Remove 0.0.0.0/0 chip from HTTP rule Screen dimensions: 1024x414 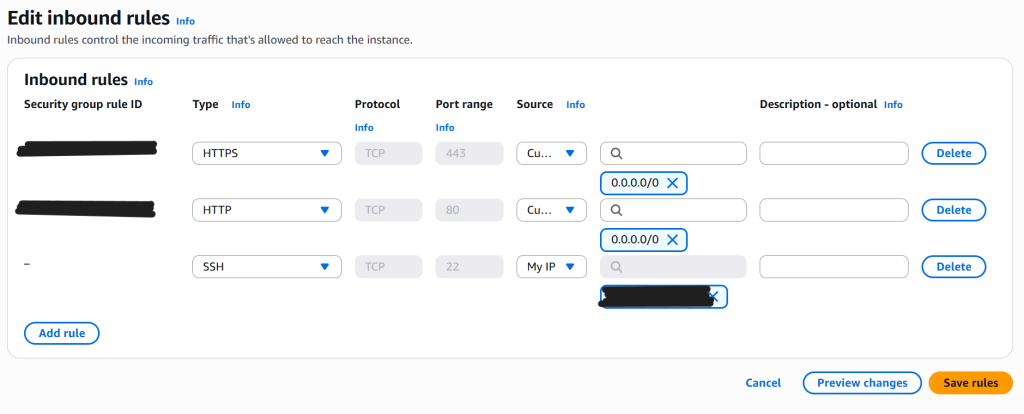[672, 240]
